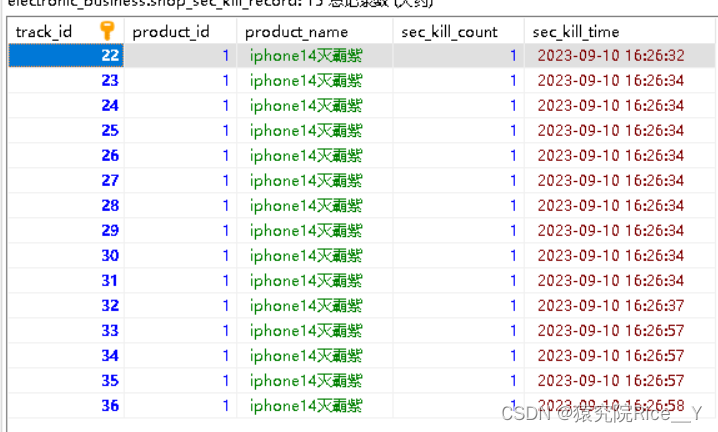Click product_name cell in row 24

coord(315,105)
